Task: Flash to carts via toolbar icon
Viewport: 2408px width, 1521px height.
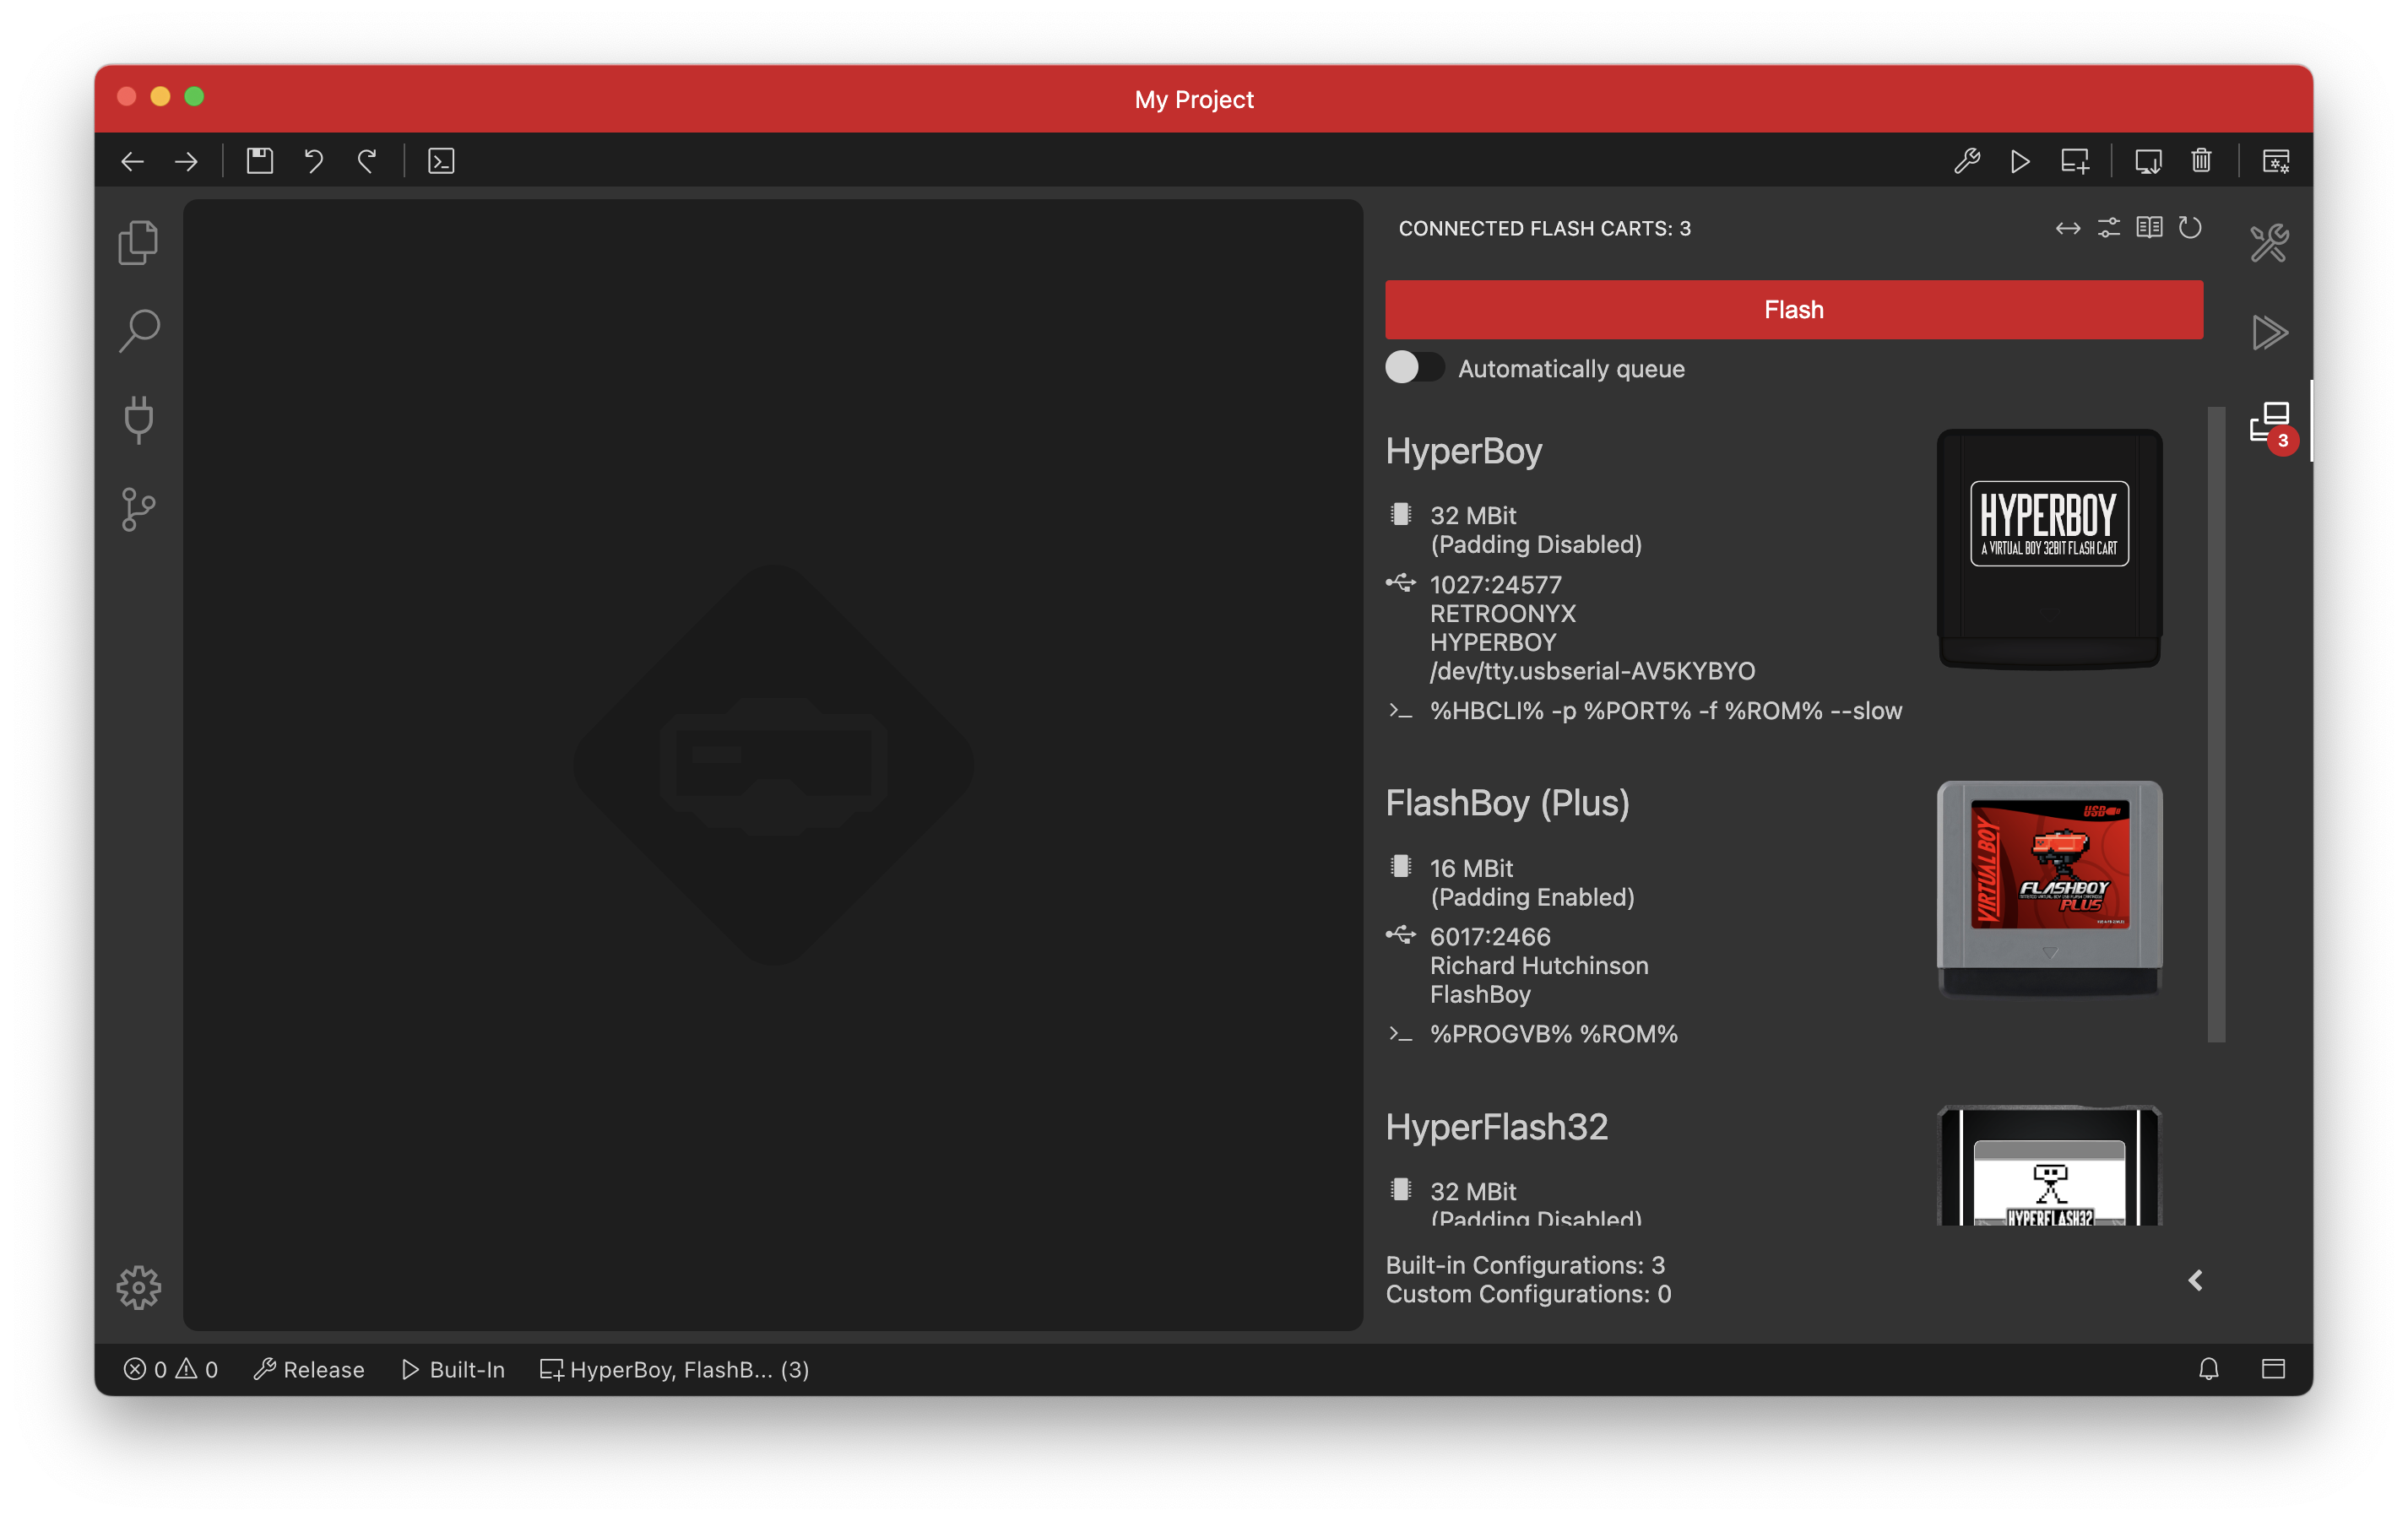Action: [x=2075, y=161]
